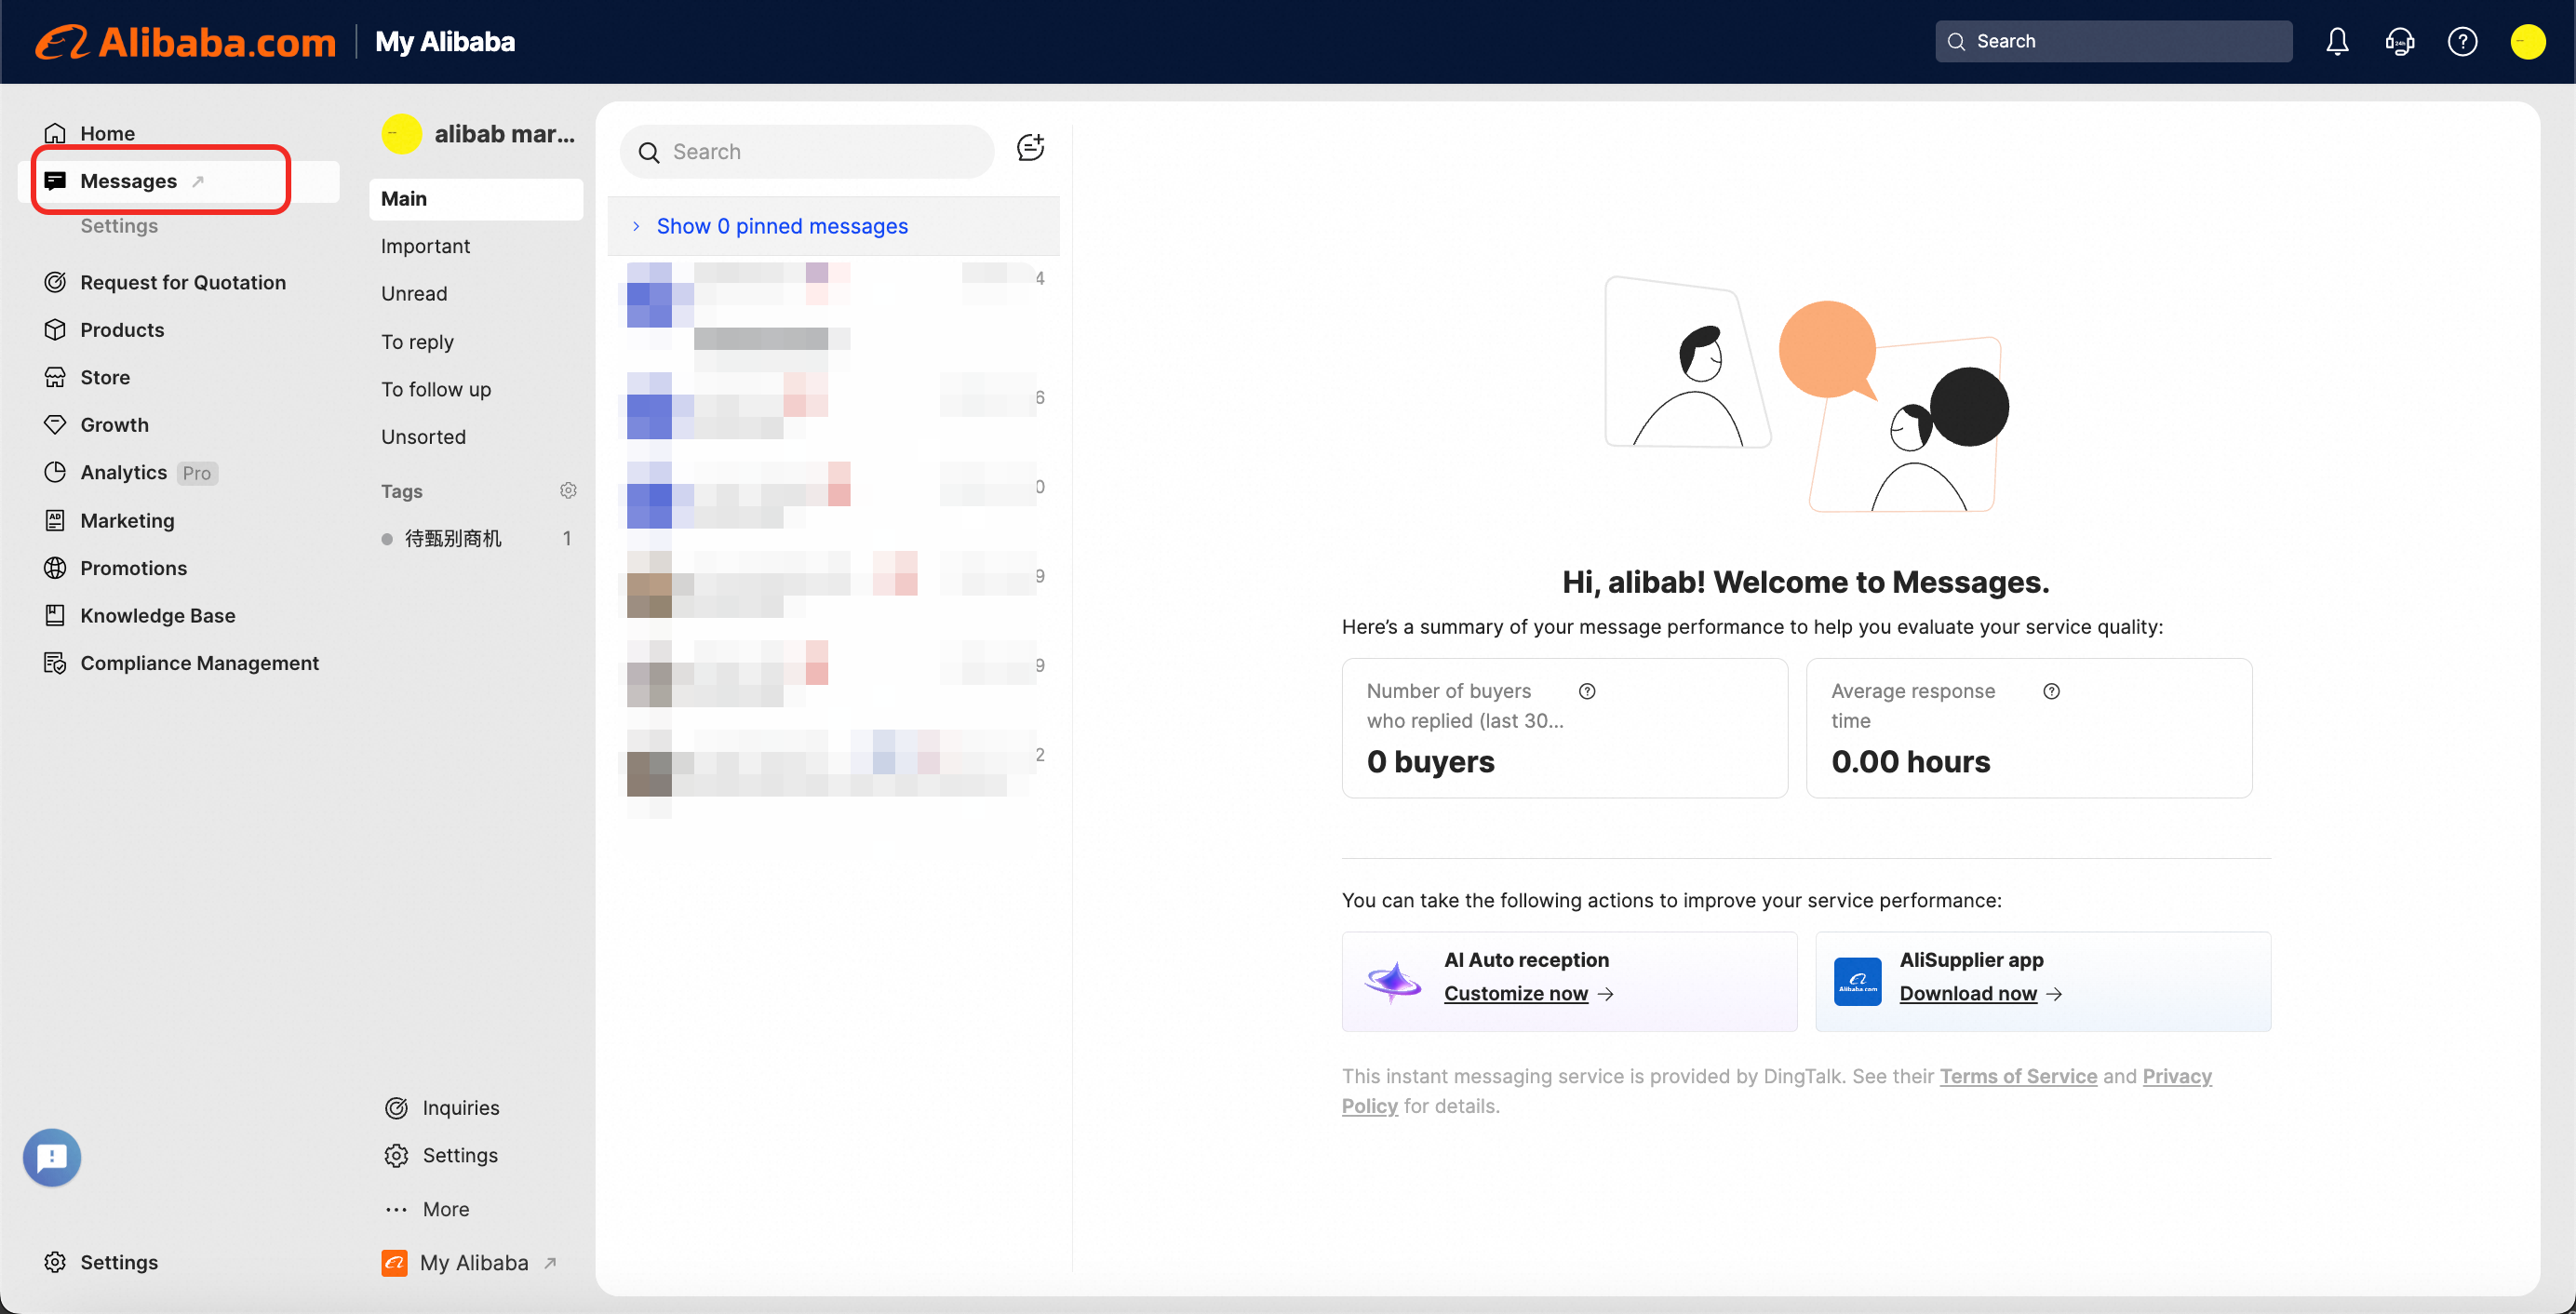Click the Growth diamond icon
The height and width of the screenshot is (1314, 2576).
click(x=55, y=425)
